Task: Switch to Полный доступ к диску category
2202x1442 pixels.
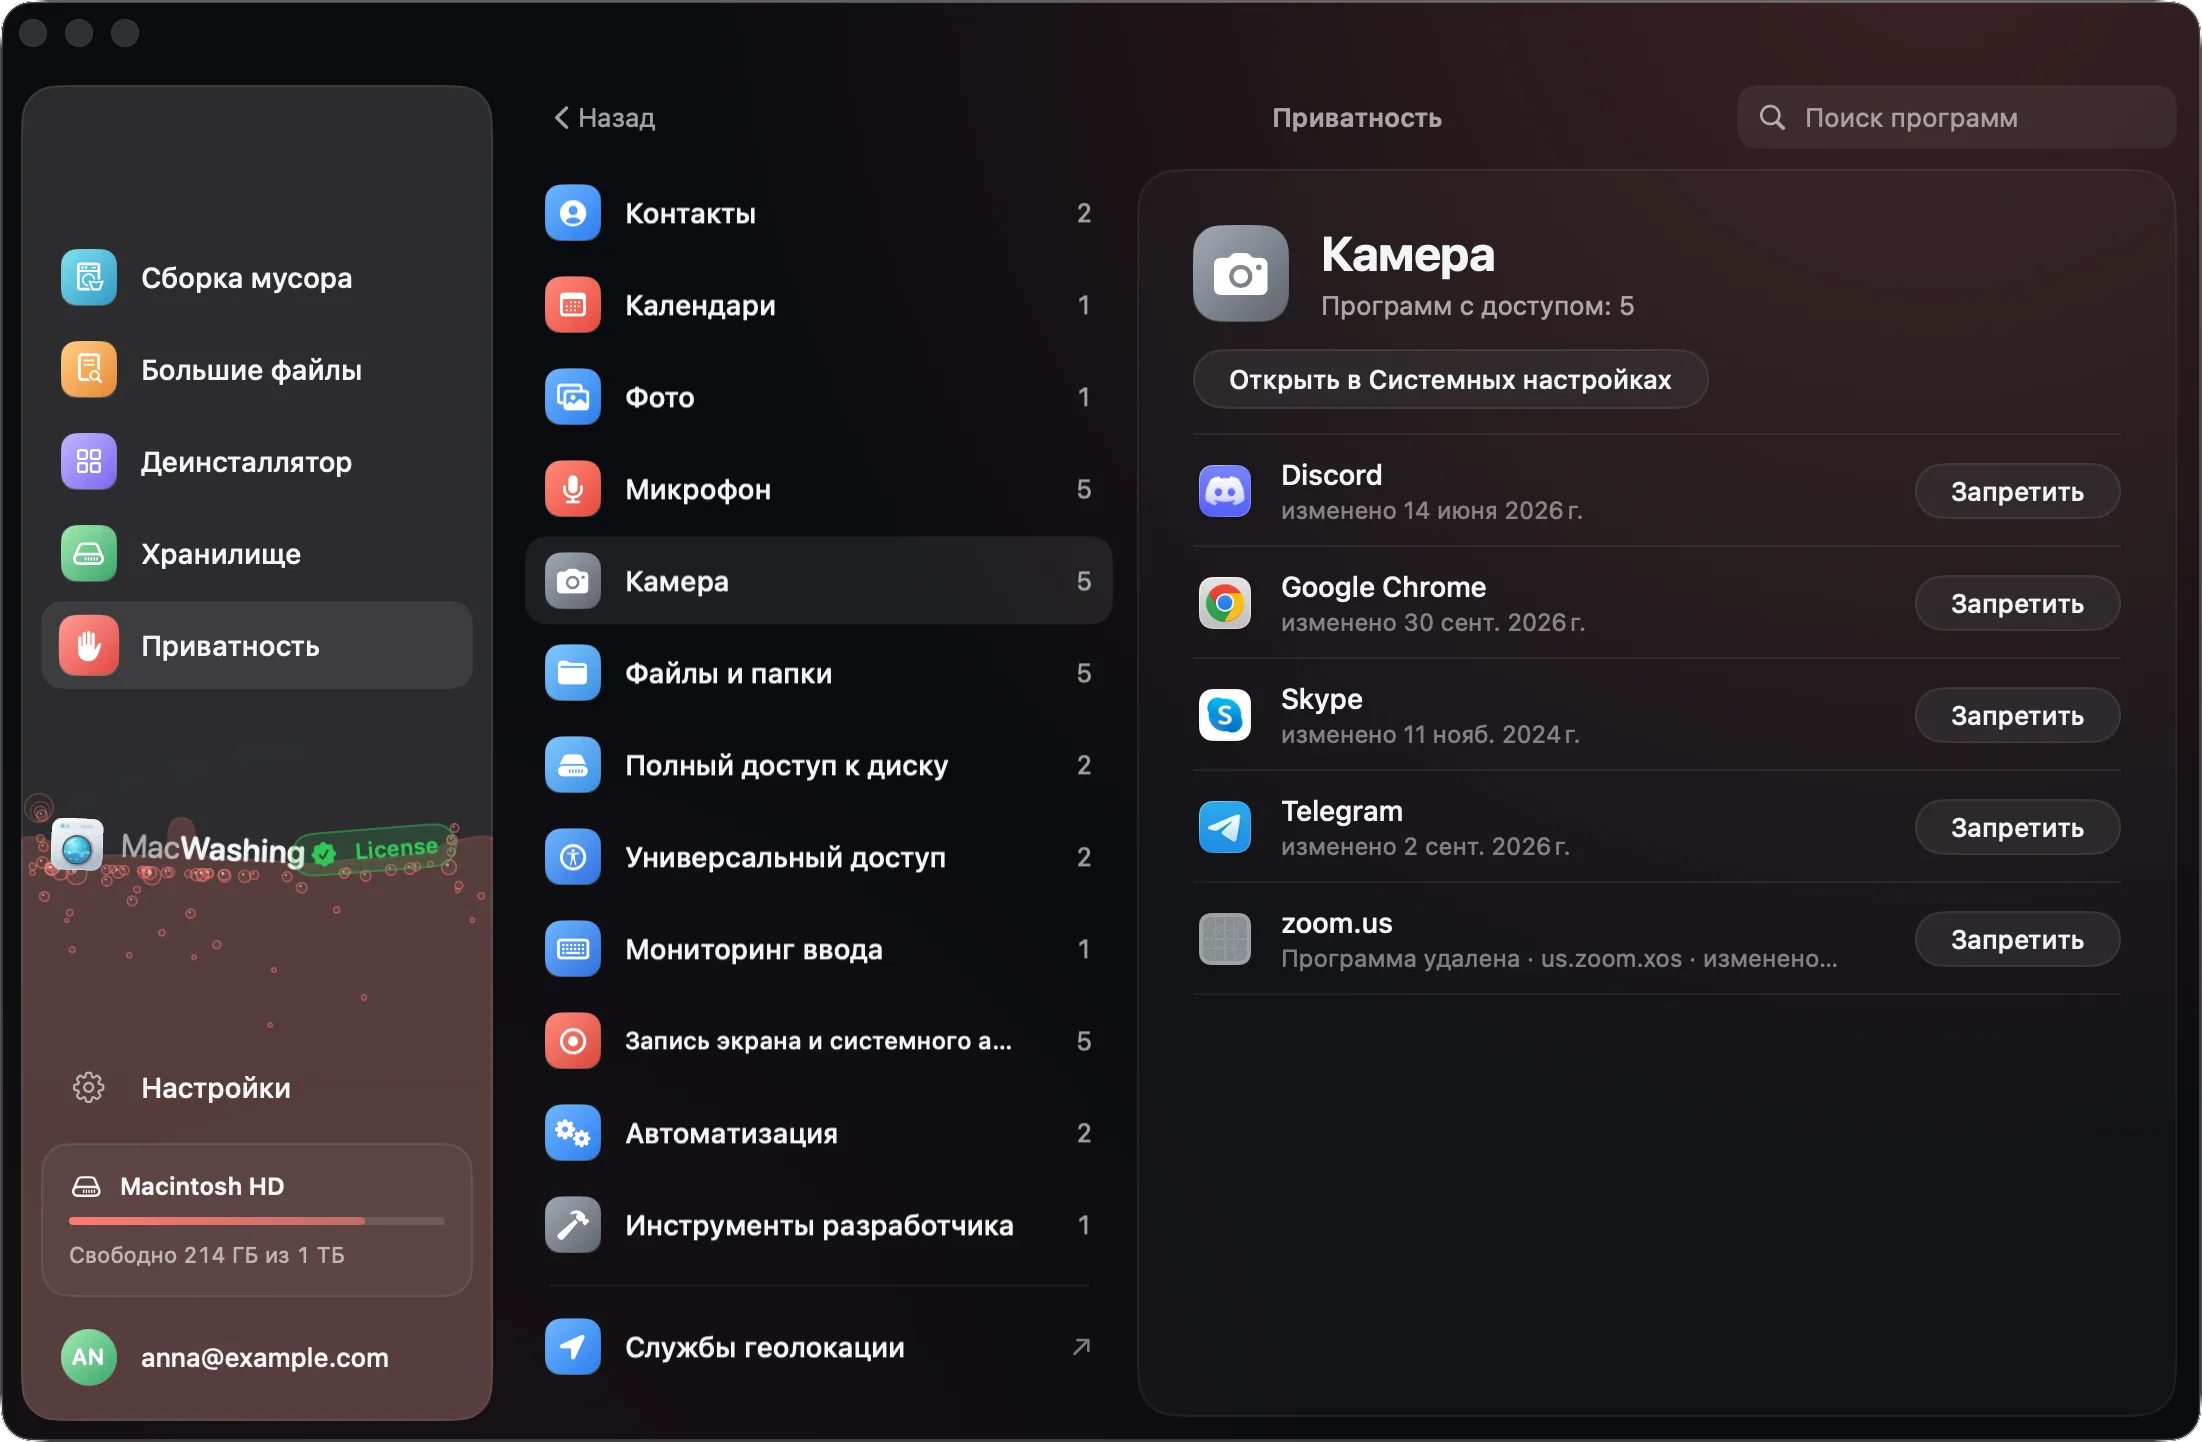Action: 819,765
